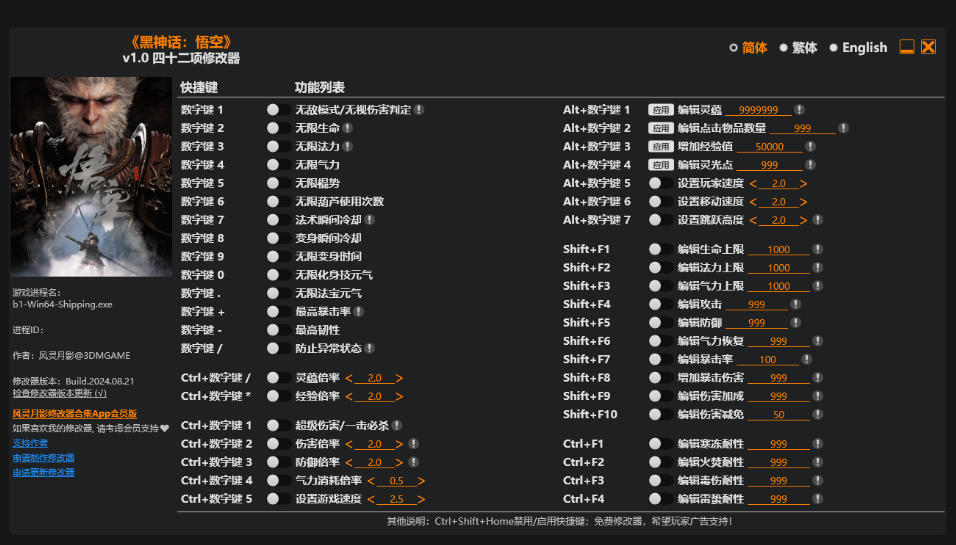Toggle 设置玩家速度 switch
Image resolution: width=956 pixels, height=545 pixels.
tap(660, 183)
